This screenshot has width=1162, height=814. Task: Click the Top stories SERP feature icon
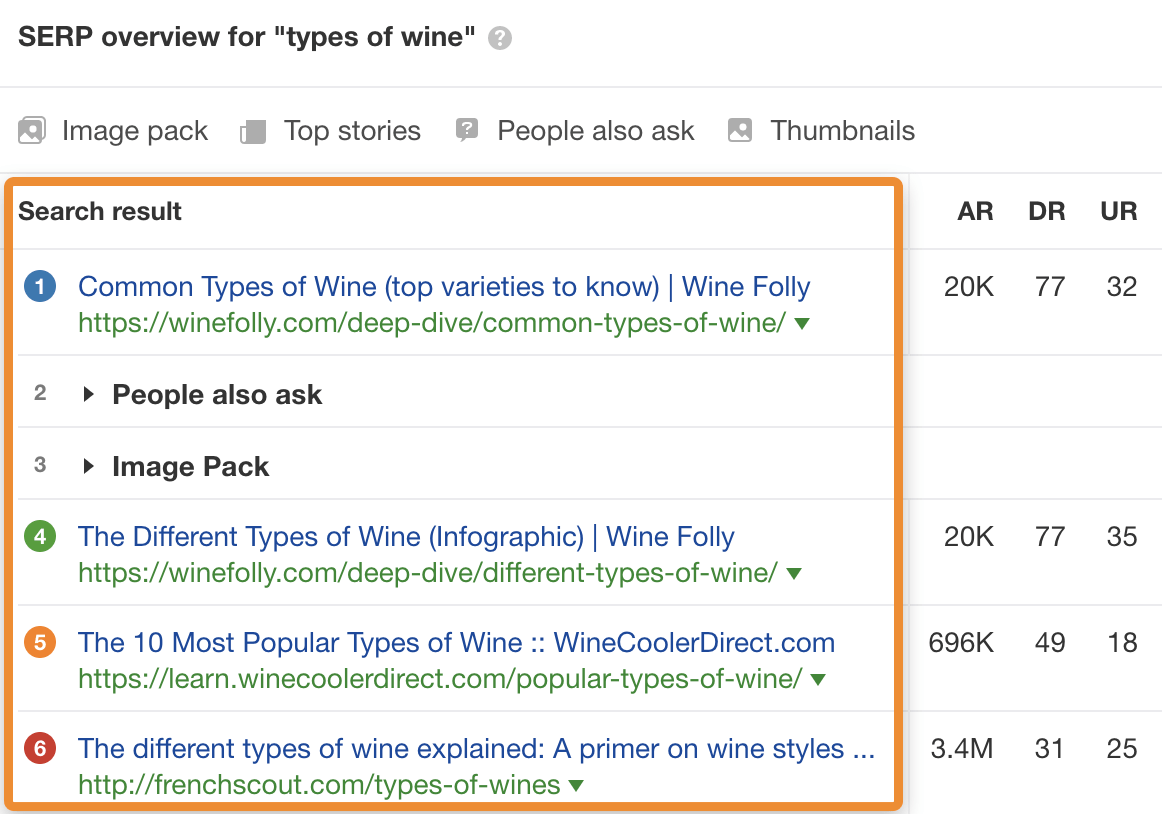click(253, 130)
